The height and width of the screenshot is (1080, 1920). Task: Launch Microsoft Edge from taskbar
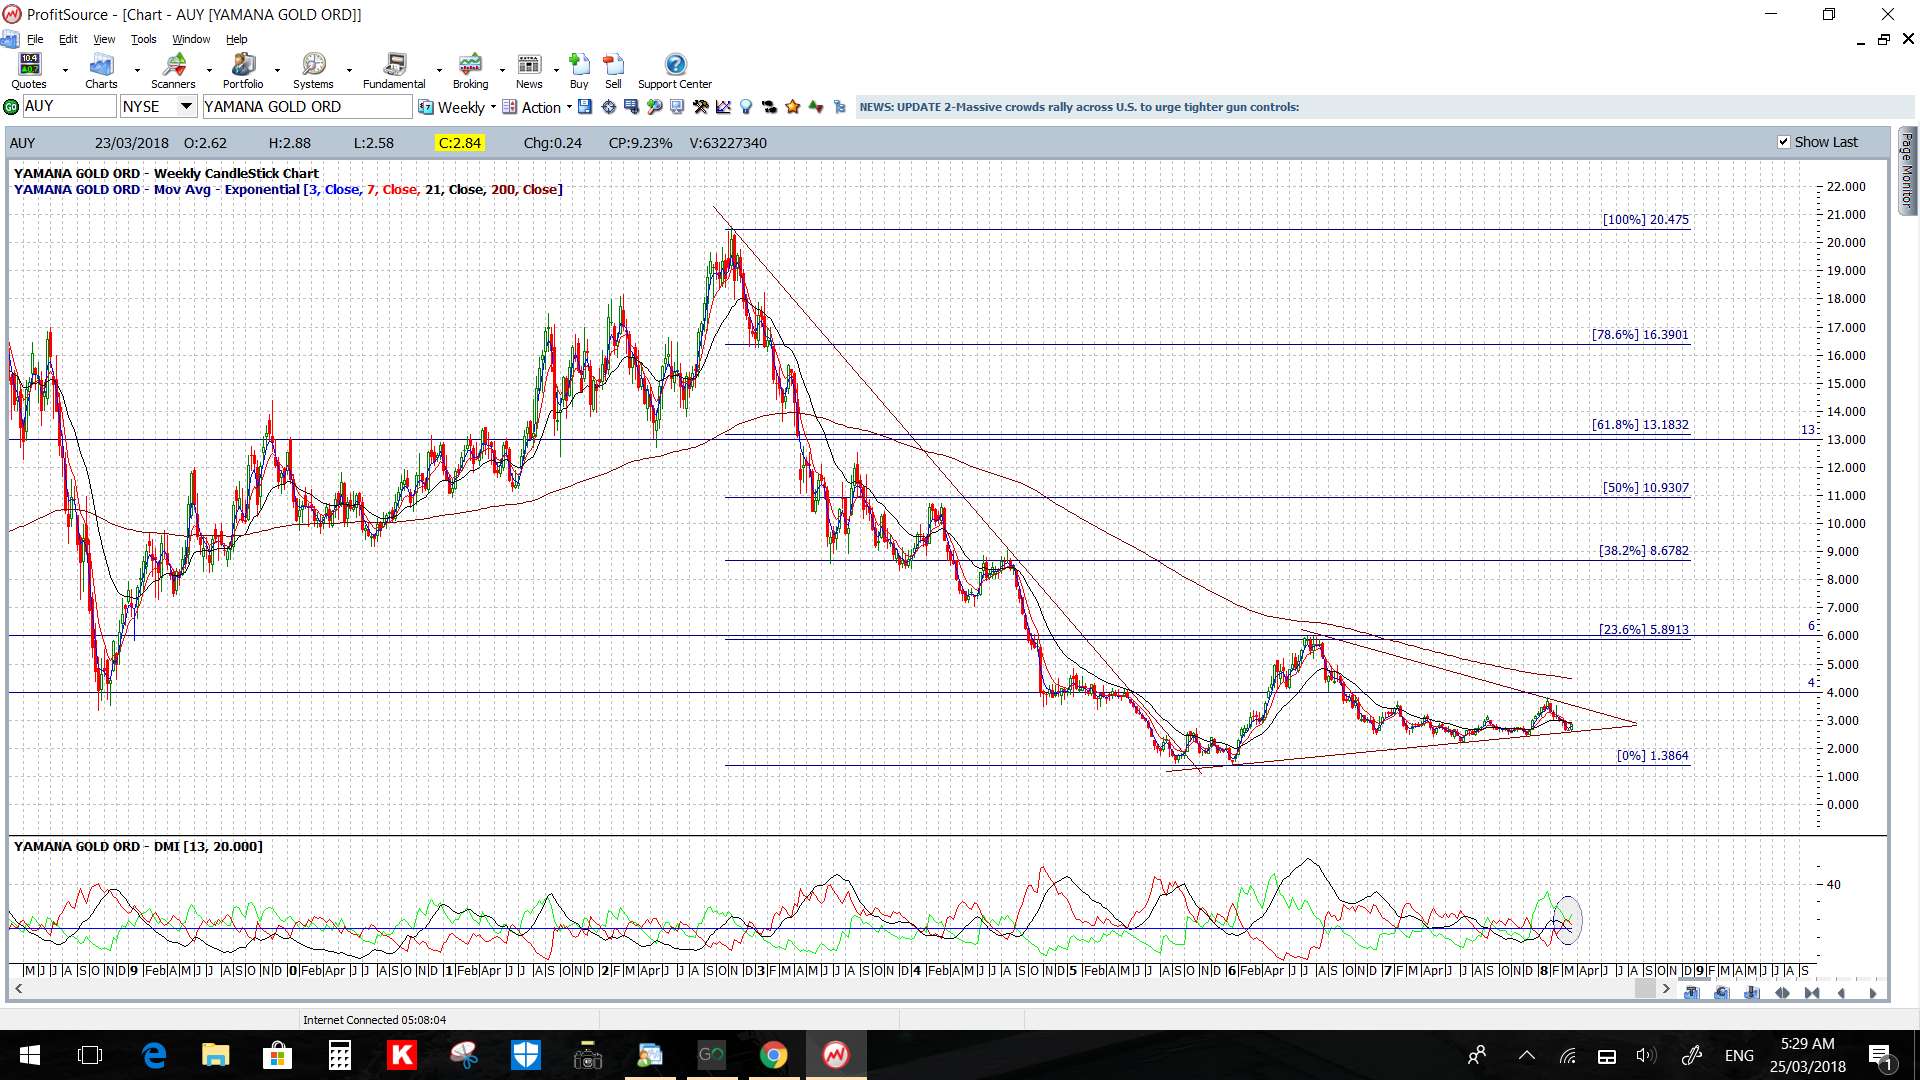(154, 1055)
